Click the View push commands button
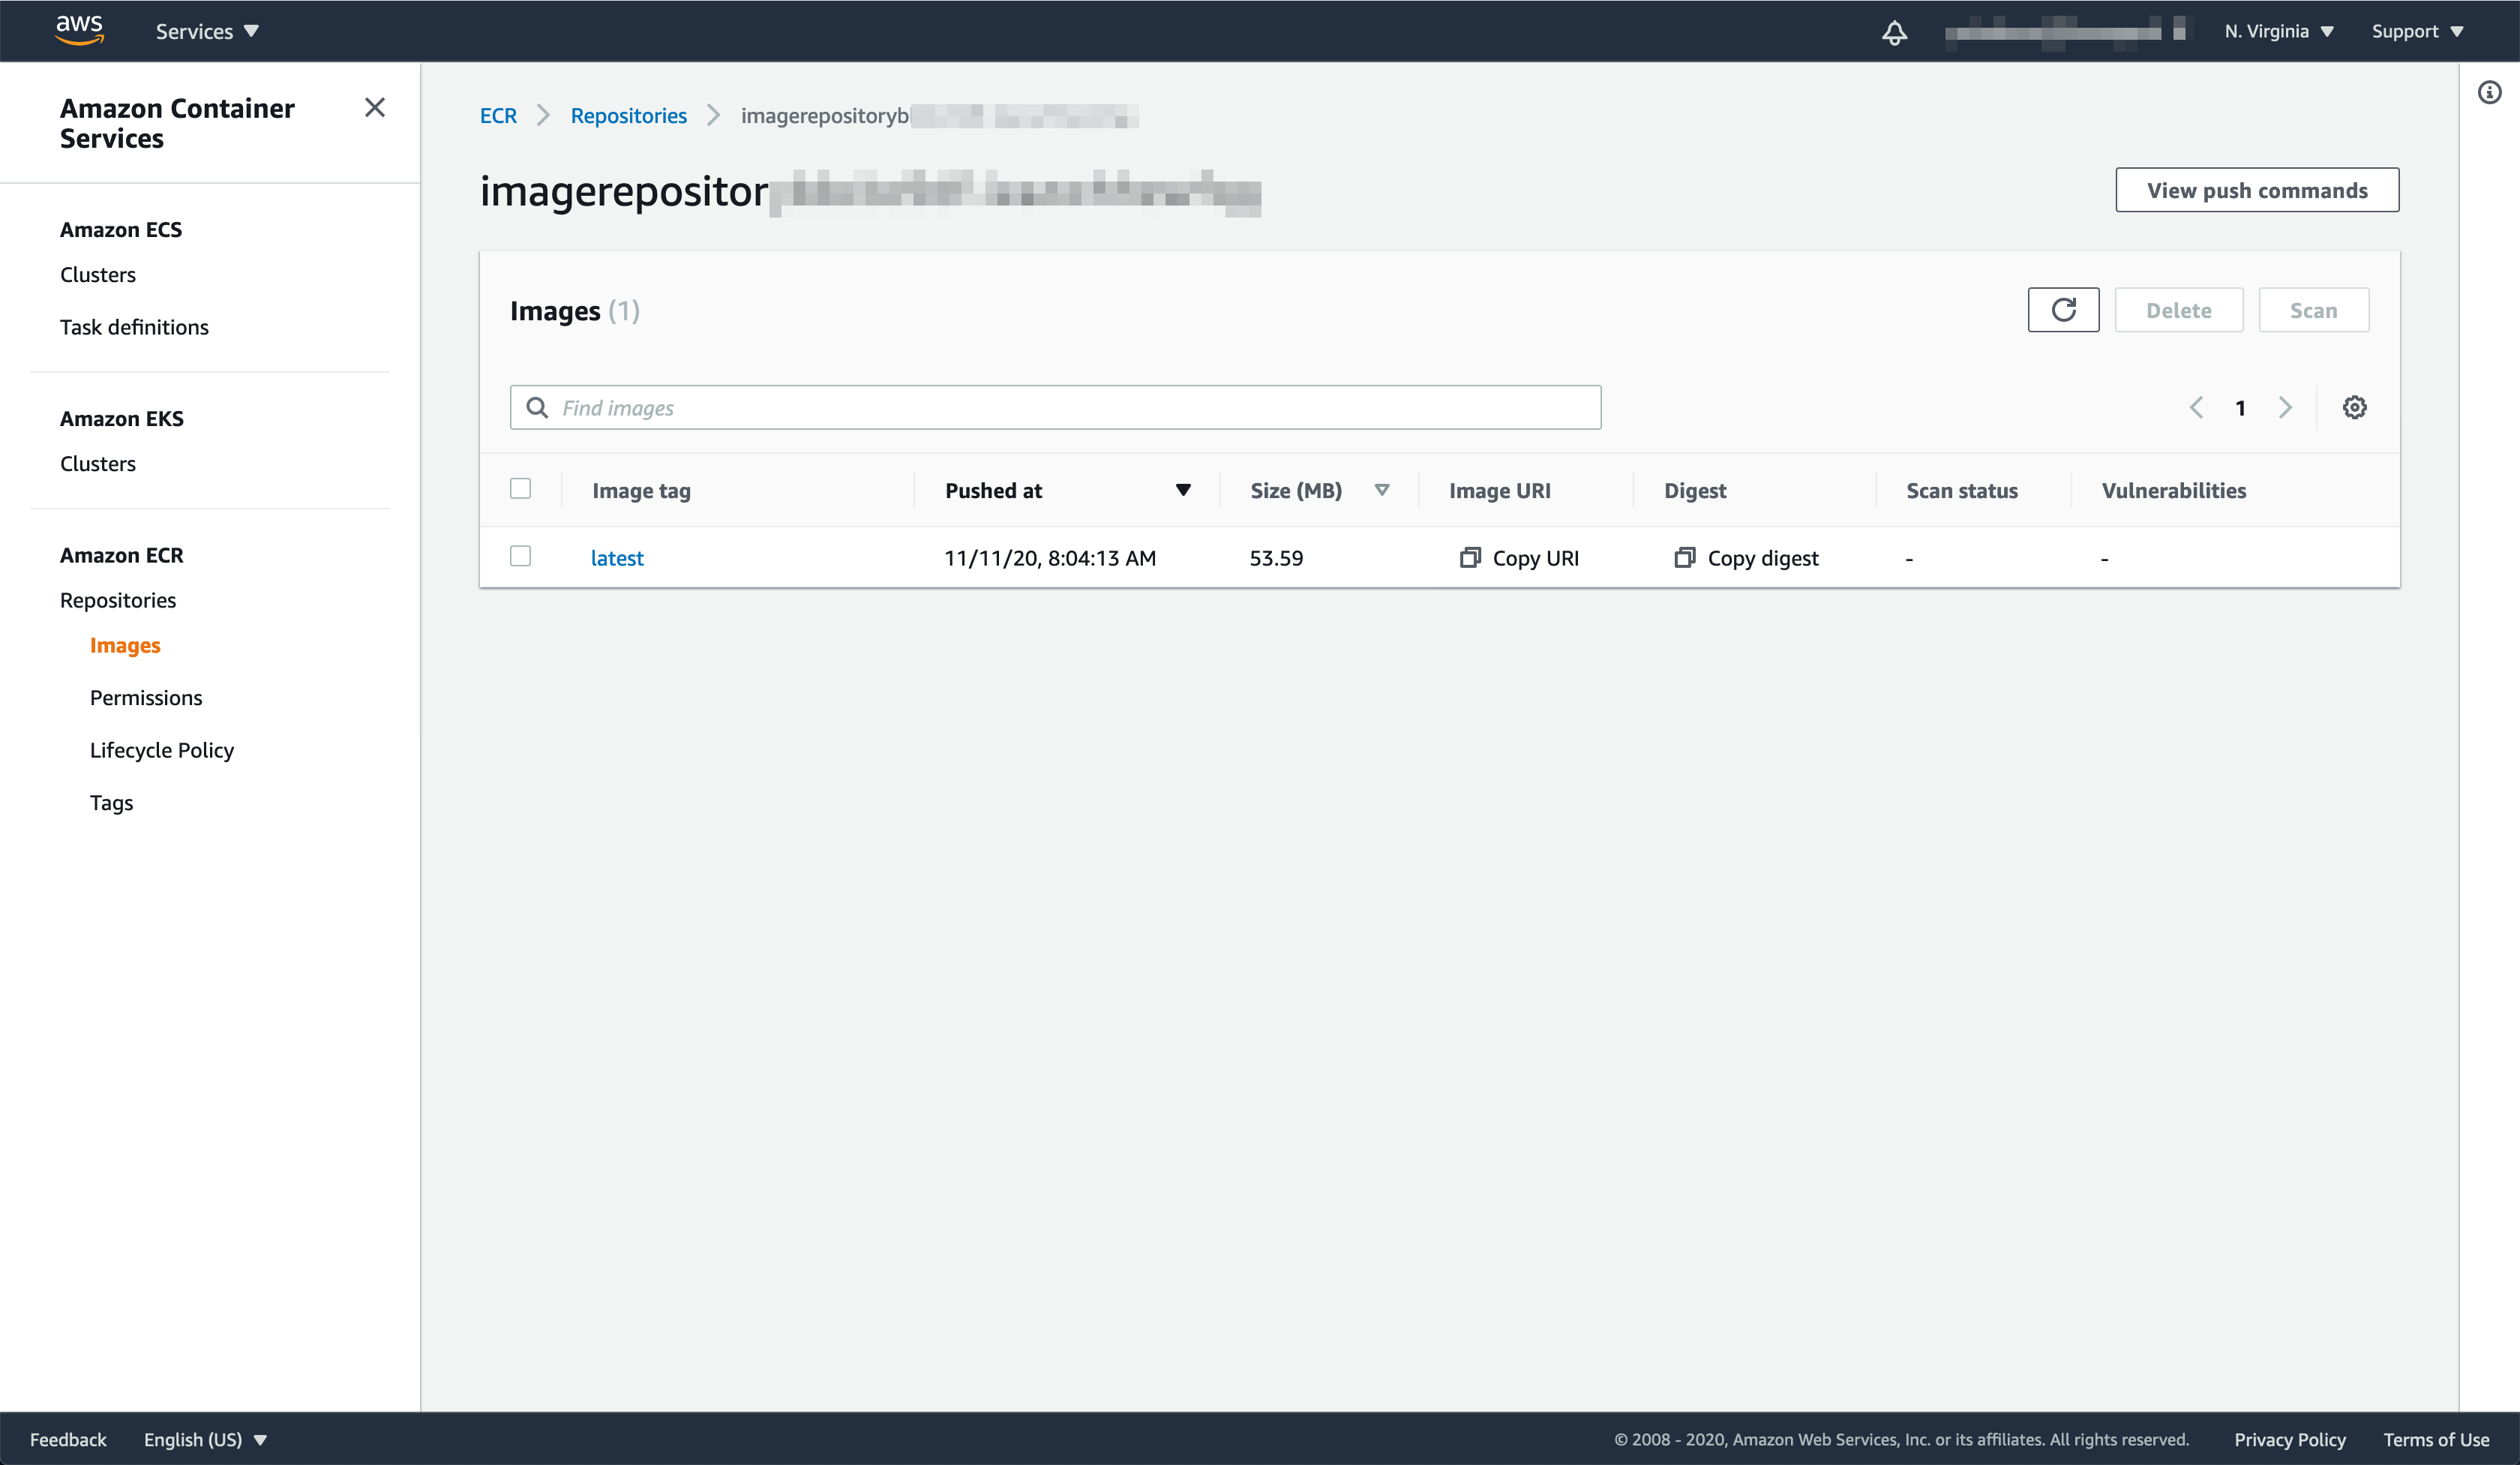The height and width of the screenshot is (1465, 2520). tap(2255, 190)
